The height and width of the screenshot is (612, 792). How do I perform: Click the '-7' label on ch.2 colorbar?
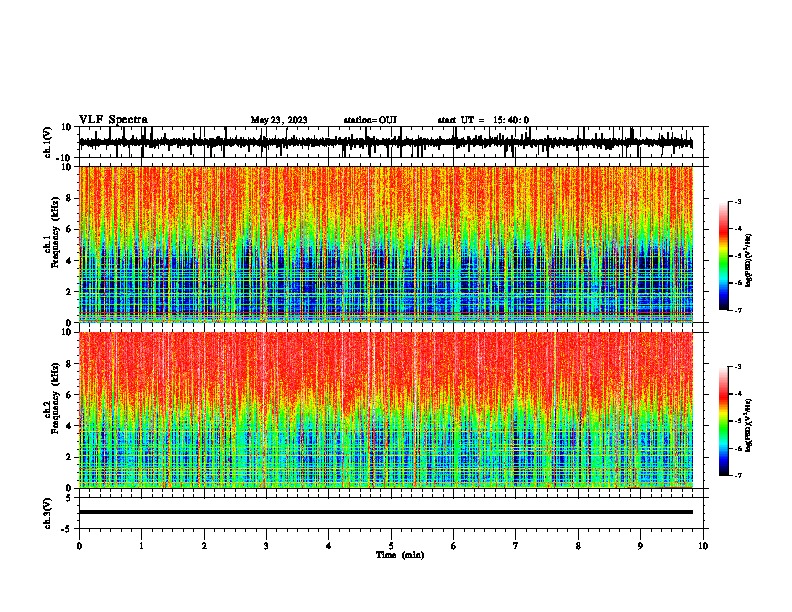[x=737, y=476]
